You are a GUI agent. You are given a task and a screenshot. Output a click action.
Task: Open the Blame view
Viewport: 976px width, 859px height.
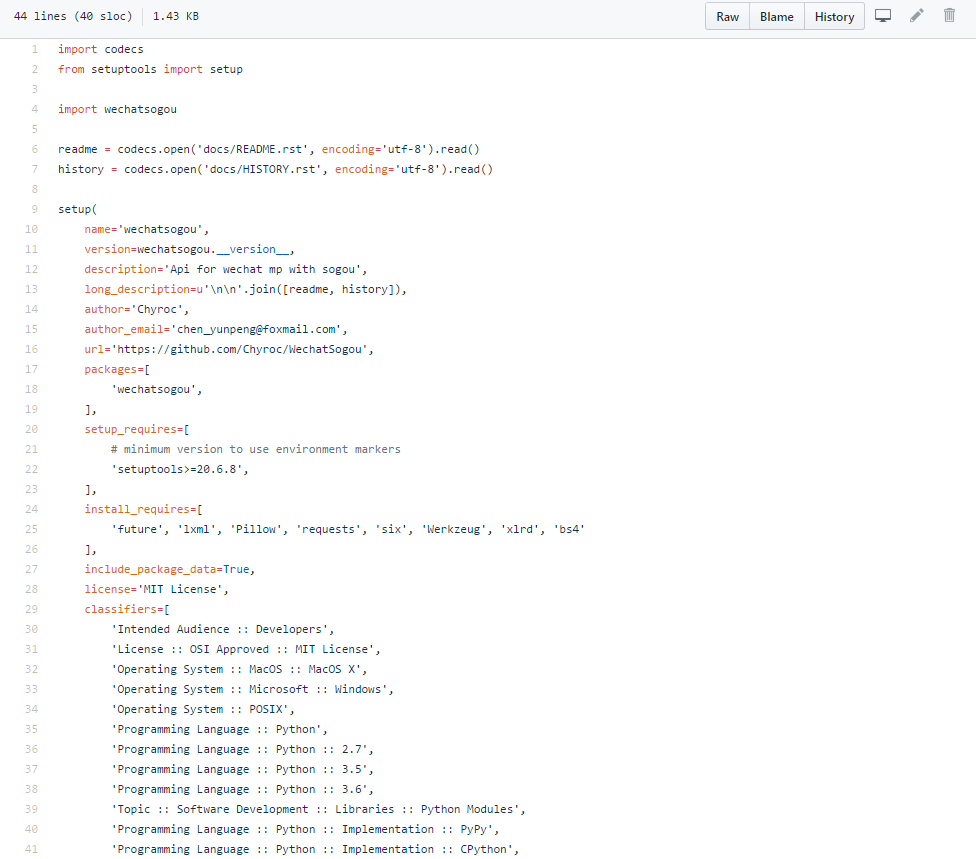(x=776, y=17)
